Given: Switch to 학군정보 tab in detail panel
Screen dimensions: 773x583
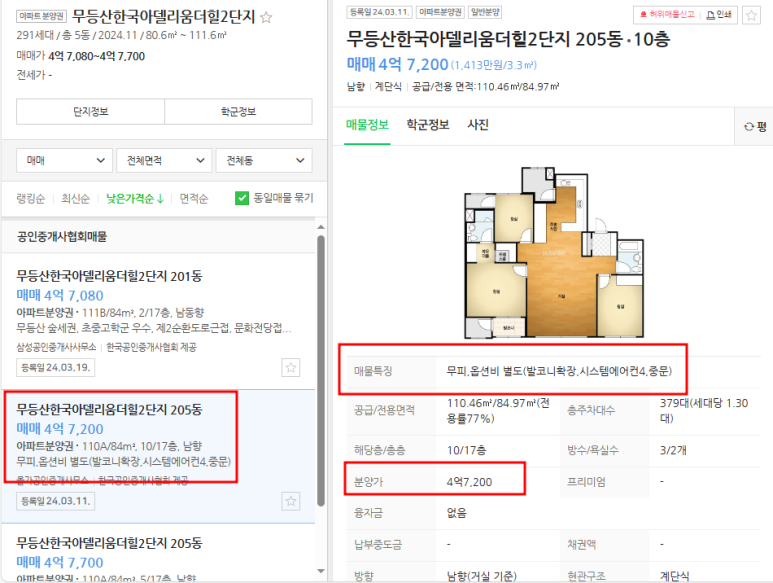Looking at the screenshot, I should [x=428, y=125].
